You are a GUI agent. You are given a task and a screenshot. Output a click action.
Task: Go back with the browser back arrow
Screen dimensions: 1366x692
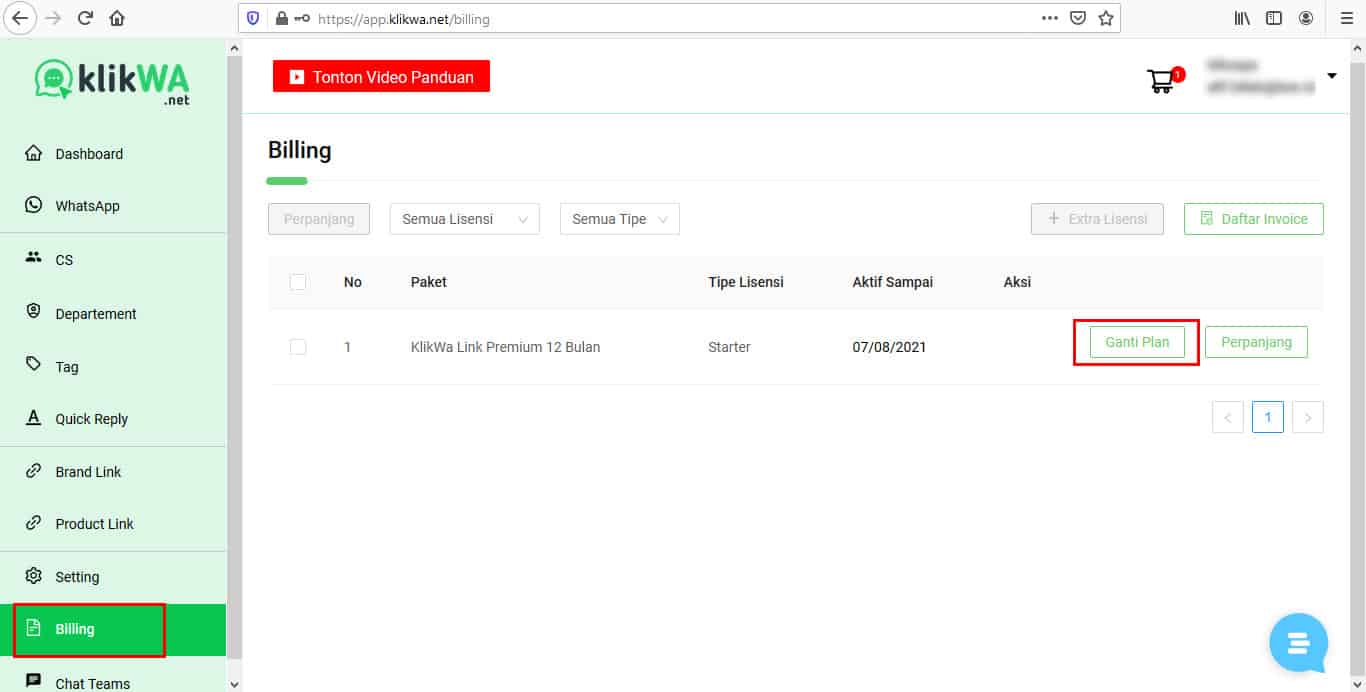point(21,18)
